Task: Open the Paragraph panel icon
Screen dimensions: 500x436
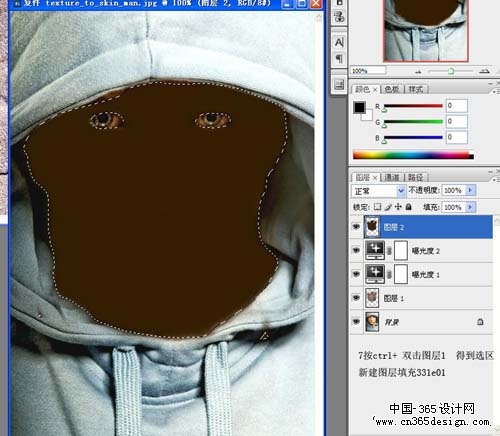Action: 339,59
